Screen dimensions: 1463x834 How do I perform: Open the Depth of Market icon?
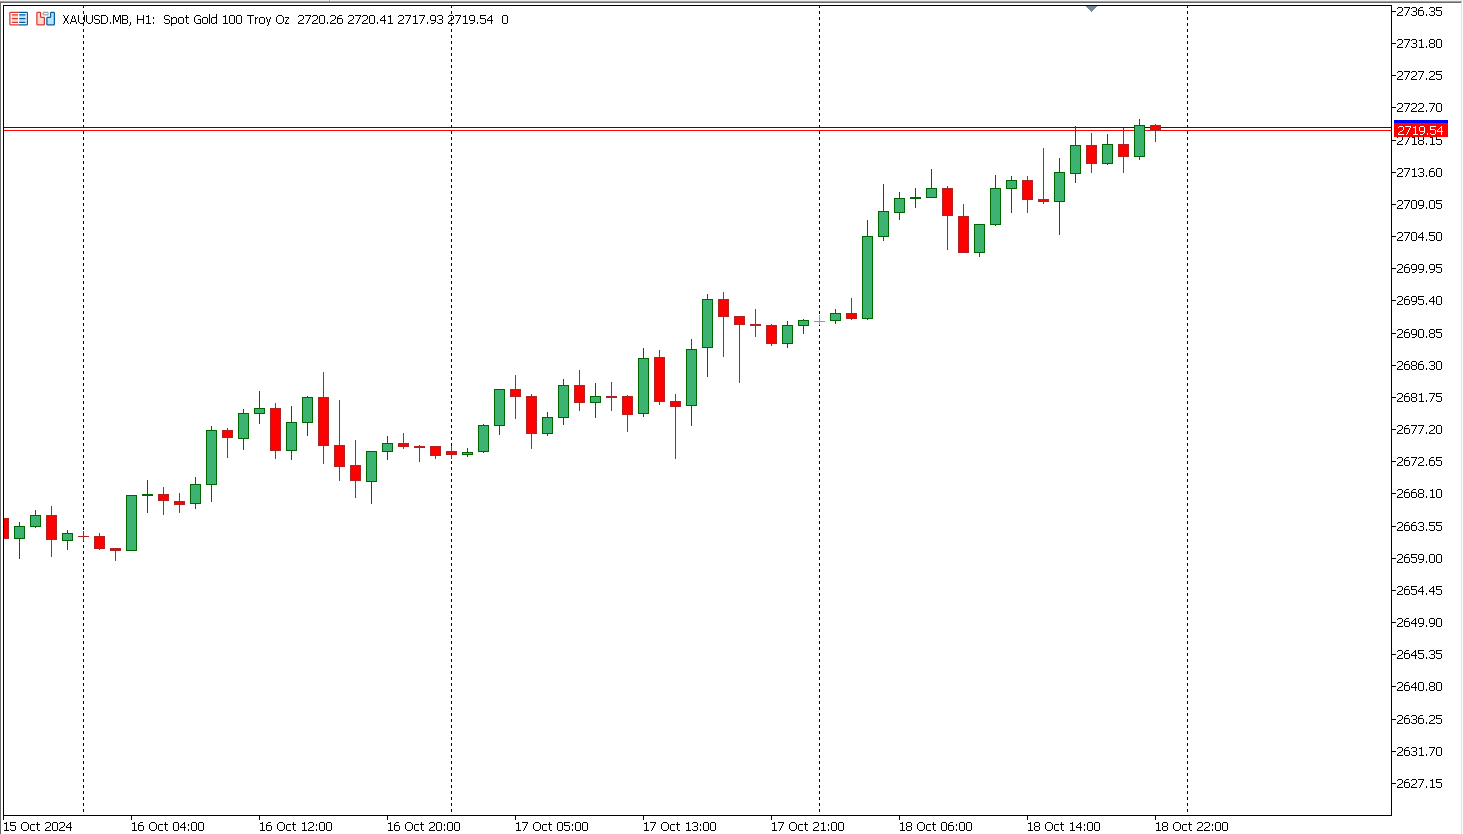(x=45, y=19)
